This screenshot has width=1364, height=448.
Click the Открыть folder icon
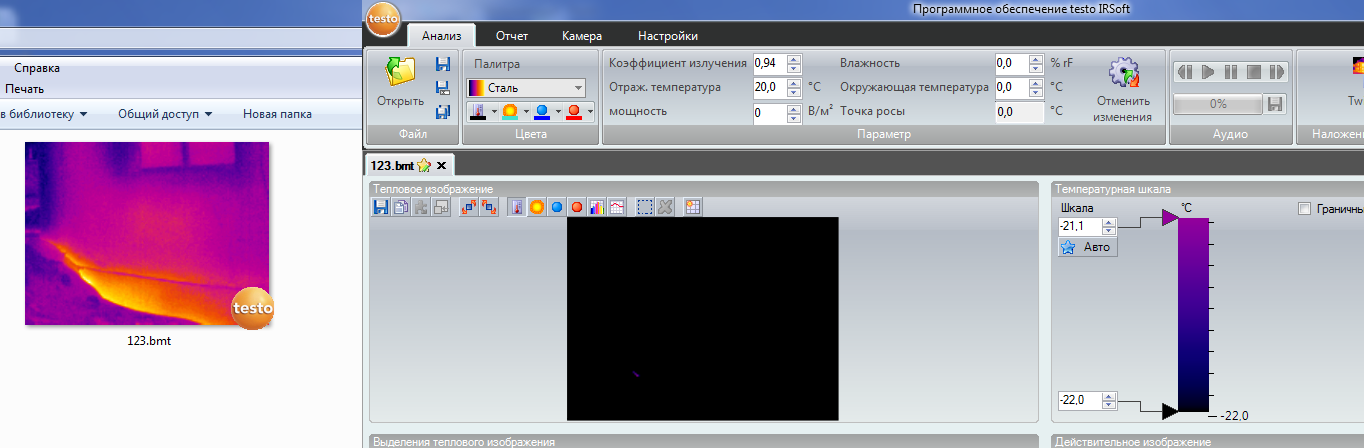(x=400, y=72)
